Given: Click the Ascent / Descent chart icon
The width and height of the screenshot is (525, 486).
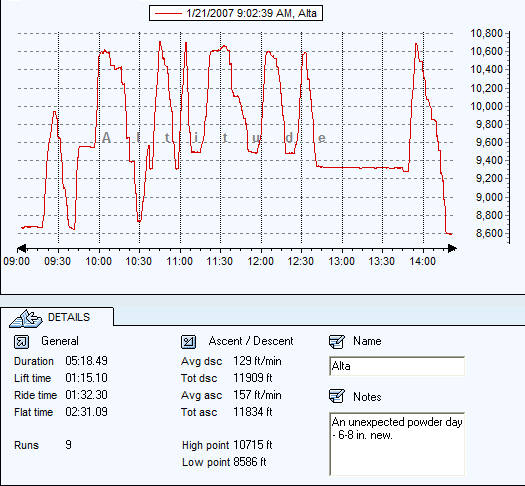Looking at the screenshot, I should point(189,342).
